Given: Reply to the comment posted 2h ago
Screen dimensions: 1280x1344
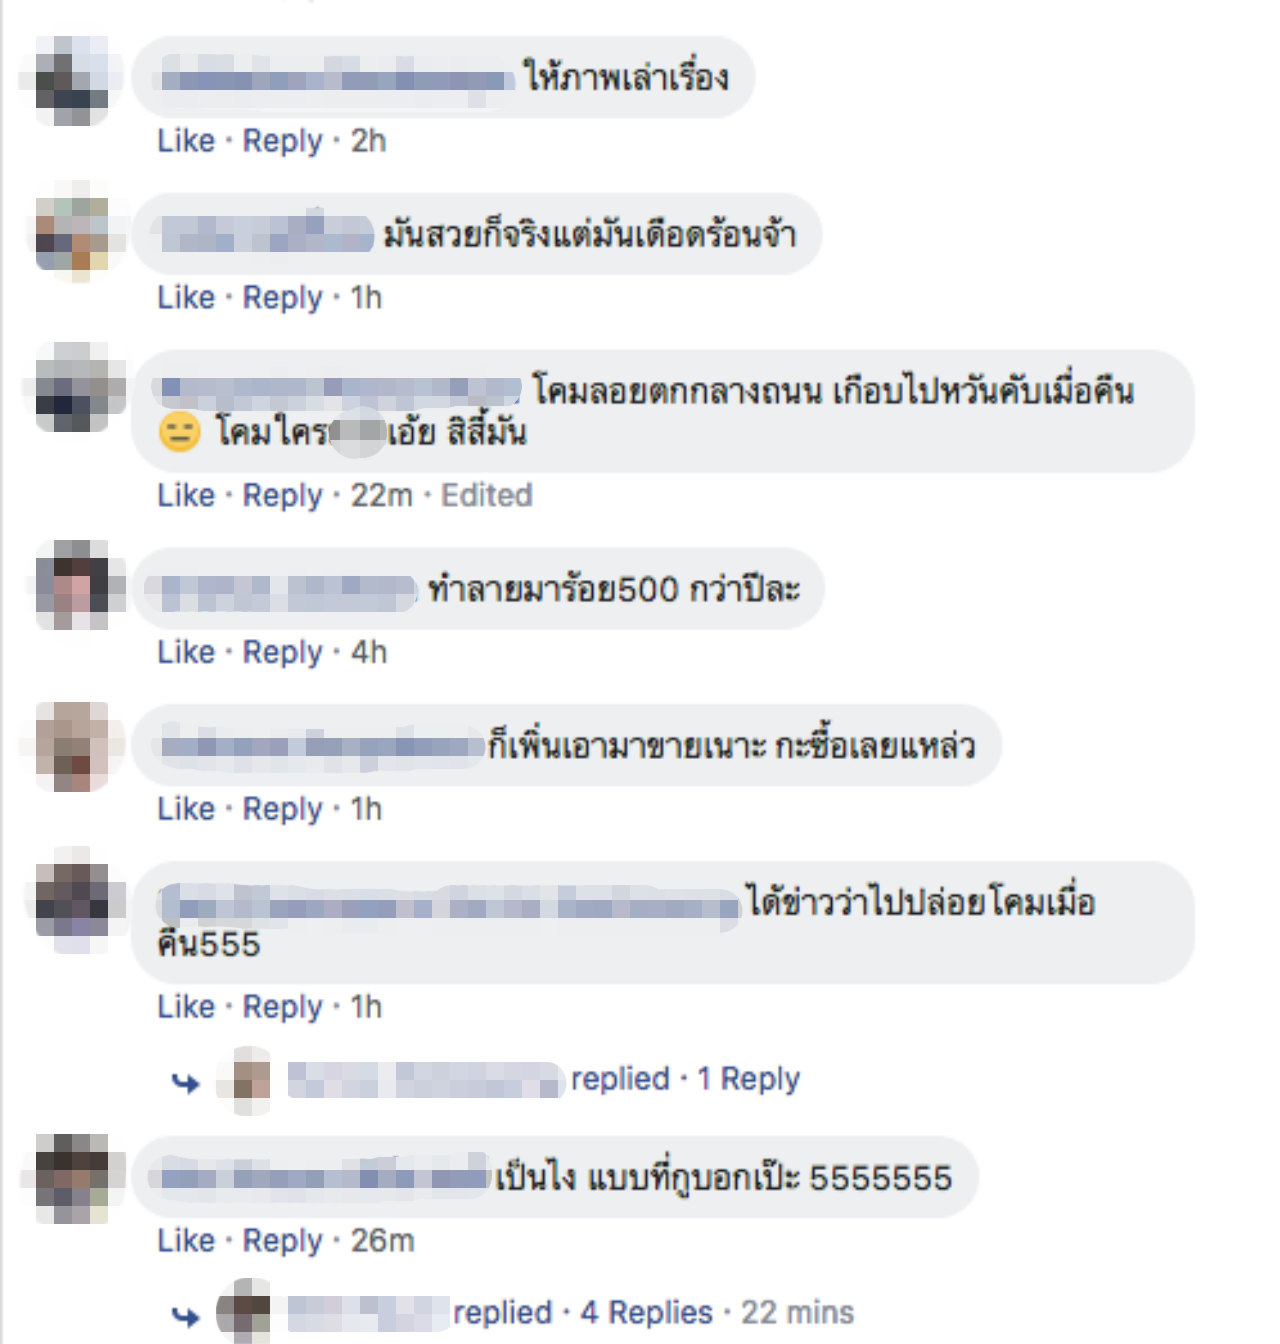Looking at the screenshot, I should click(283, 141).
